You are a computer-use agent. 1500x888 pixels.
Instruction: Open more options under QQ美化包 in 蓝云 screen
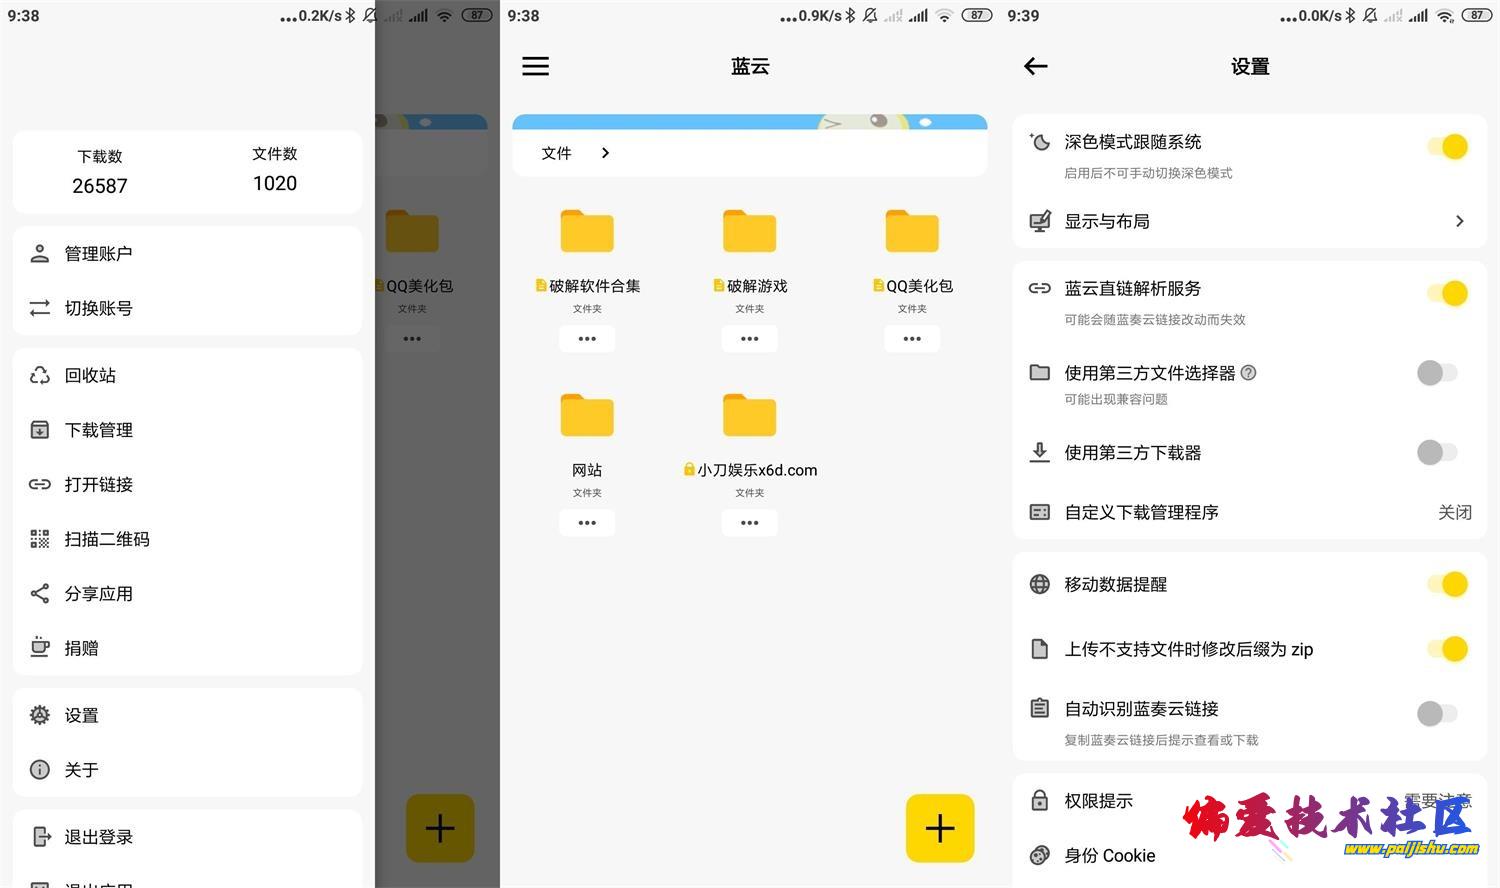pos(912,339)
